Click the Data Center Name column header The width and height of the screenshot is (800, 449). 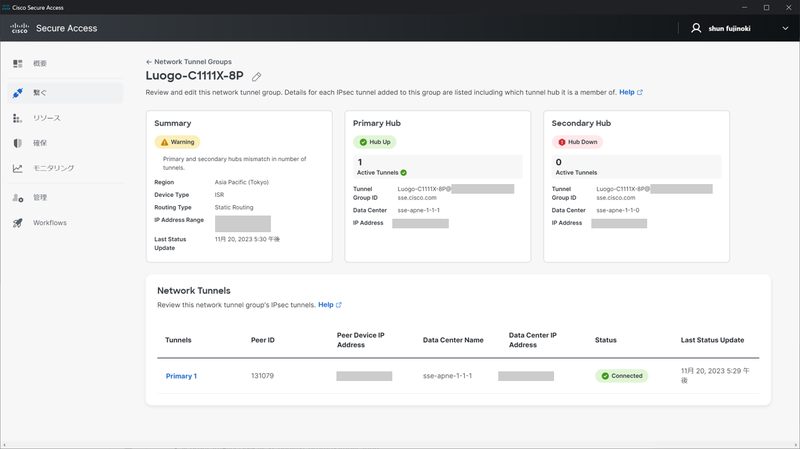[453, 340]
